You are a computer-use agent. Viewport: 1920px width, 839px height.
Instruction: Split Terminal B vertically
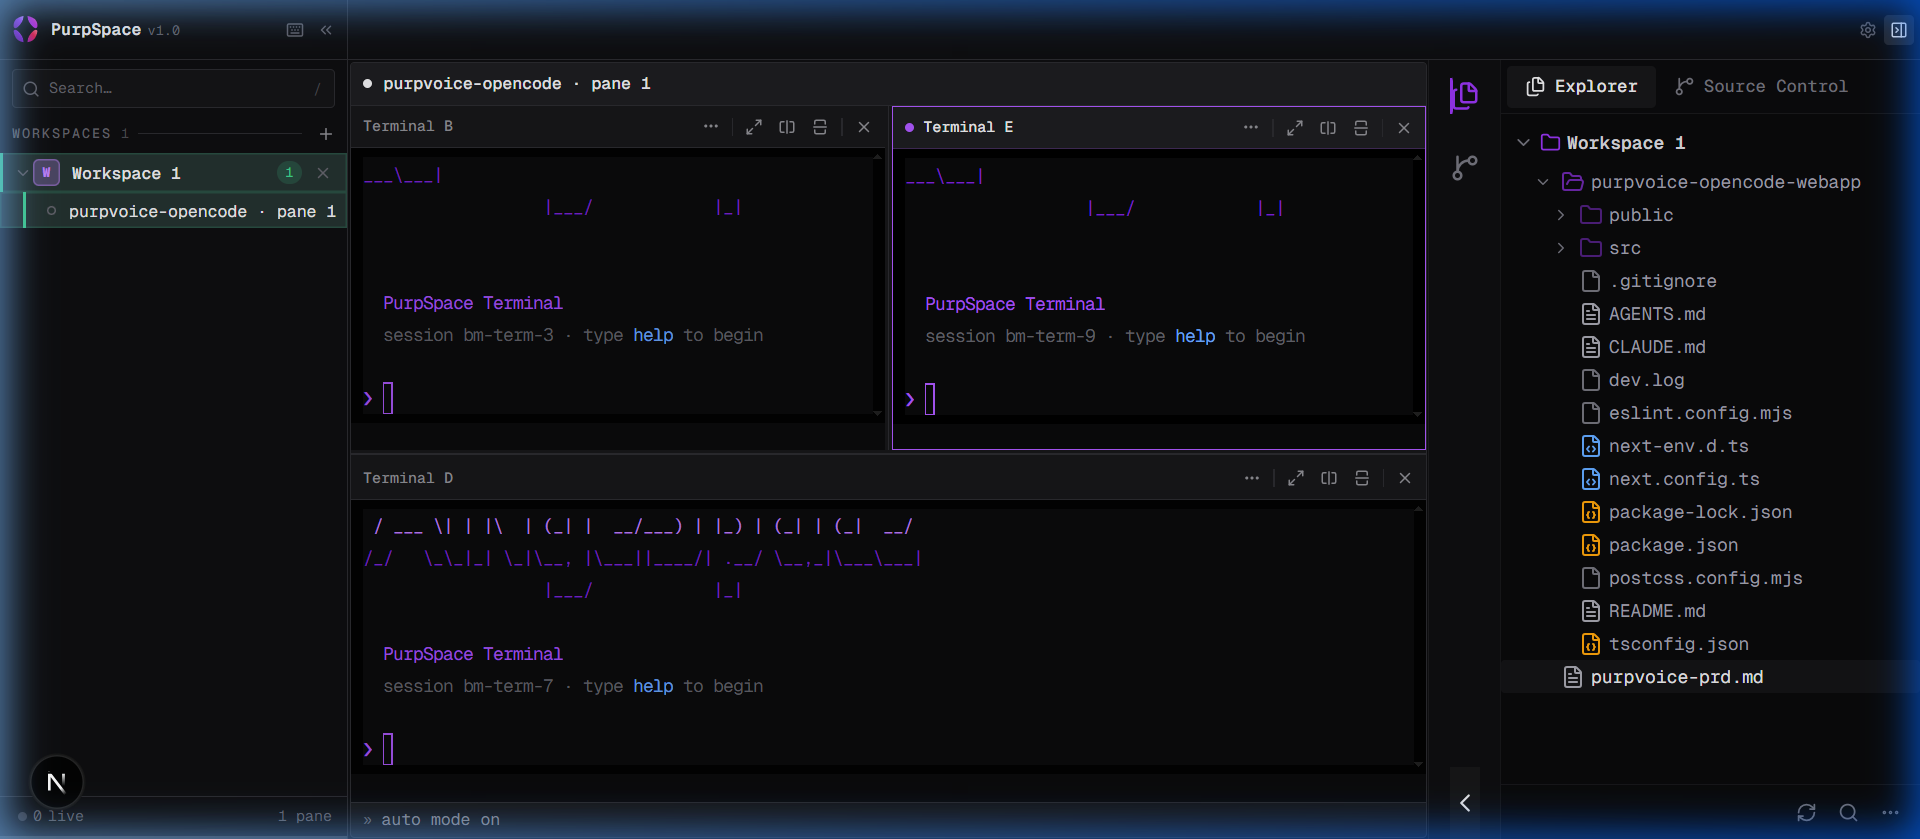click(x=787, y=127)
